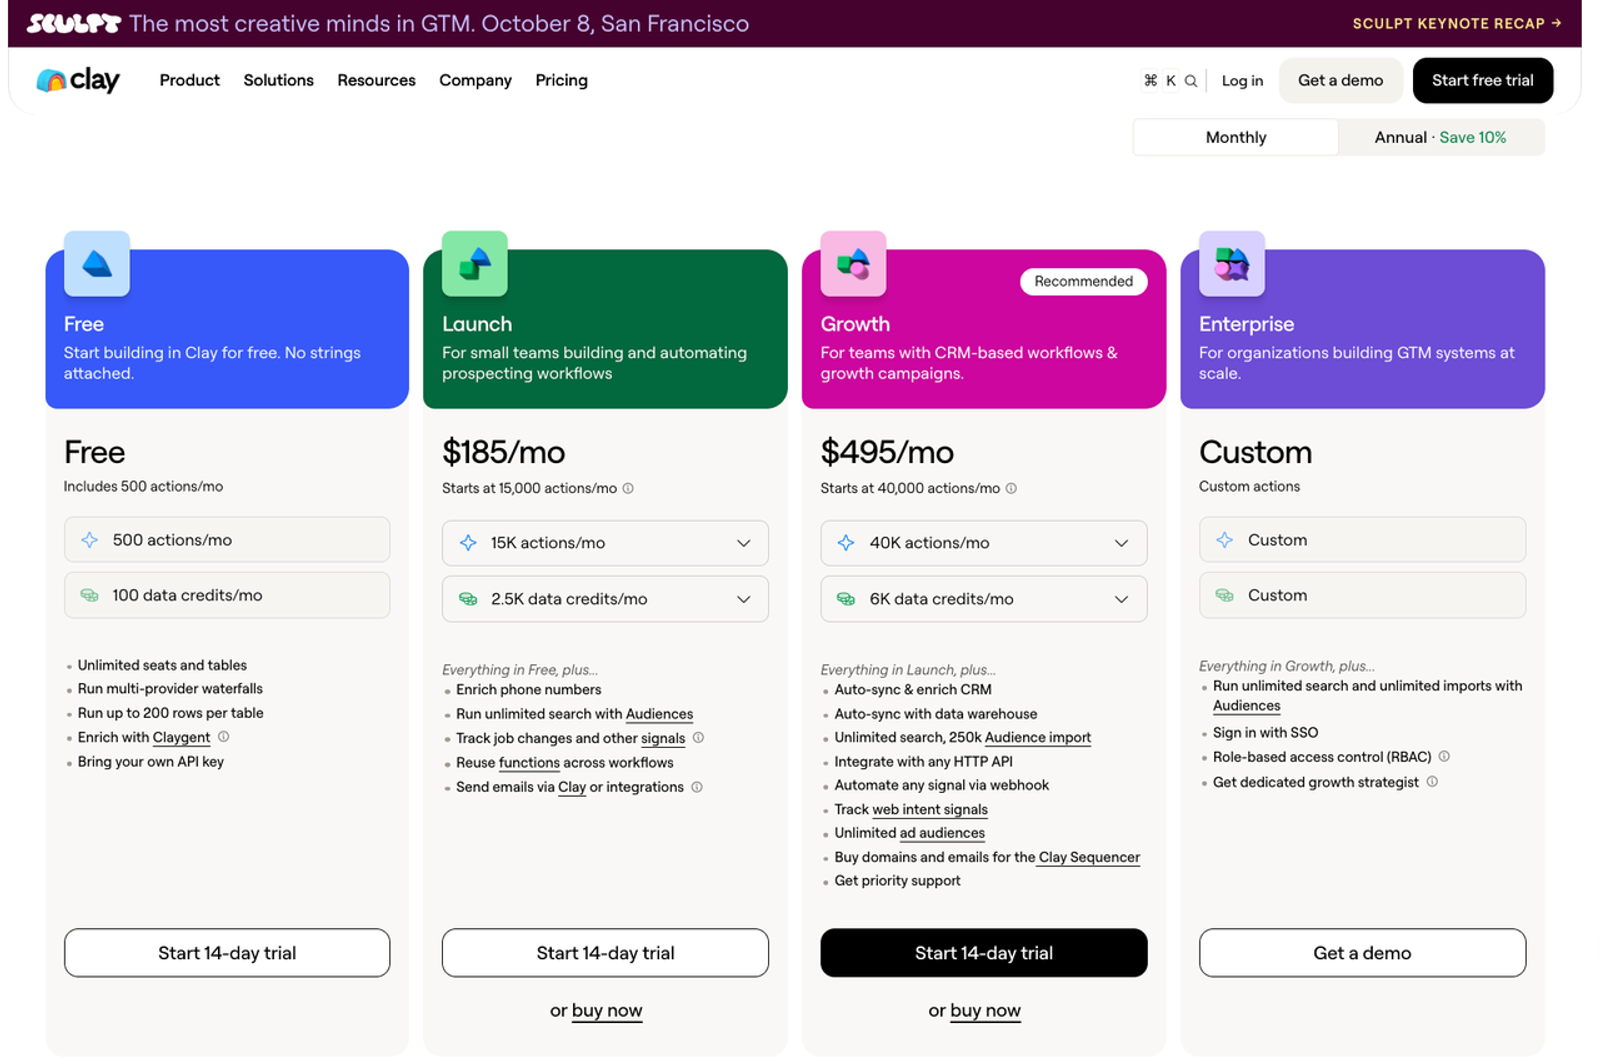Start 14-day trial on the Launch plan
Screen dimensions: 1600x1060
tap(605, 953)
